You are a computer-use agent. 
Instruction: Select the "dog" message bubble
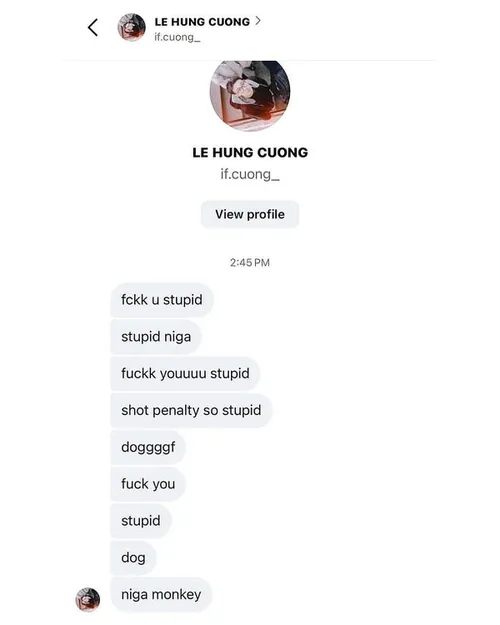click(133, 558)
